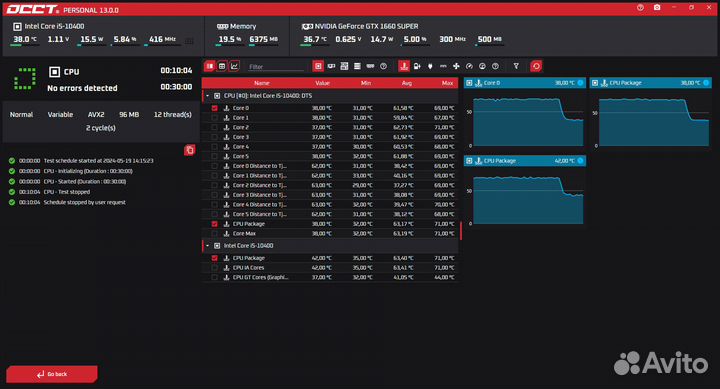
Task: Uncheck the Core 0 sensor checkbox
Action: (x=214, y=108)
